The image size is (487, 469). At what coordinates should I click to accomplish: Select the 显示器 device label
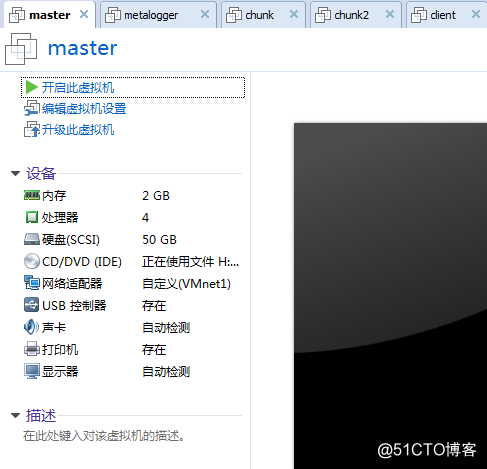click(x=60, y=372)
